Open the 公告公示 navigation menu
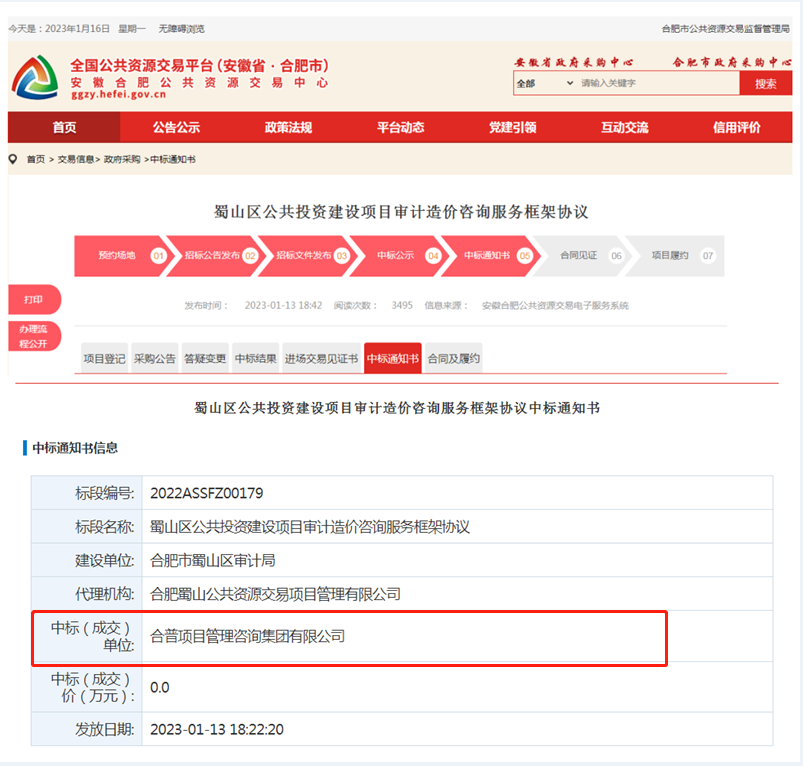803x766 pixels. click(x=176, y=127)
